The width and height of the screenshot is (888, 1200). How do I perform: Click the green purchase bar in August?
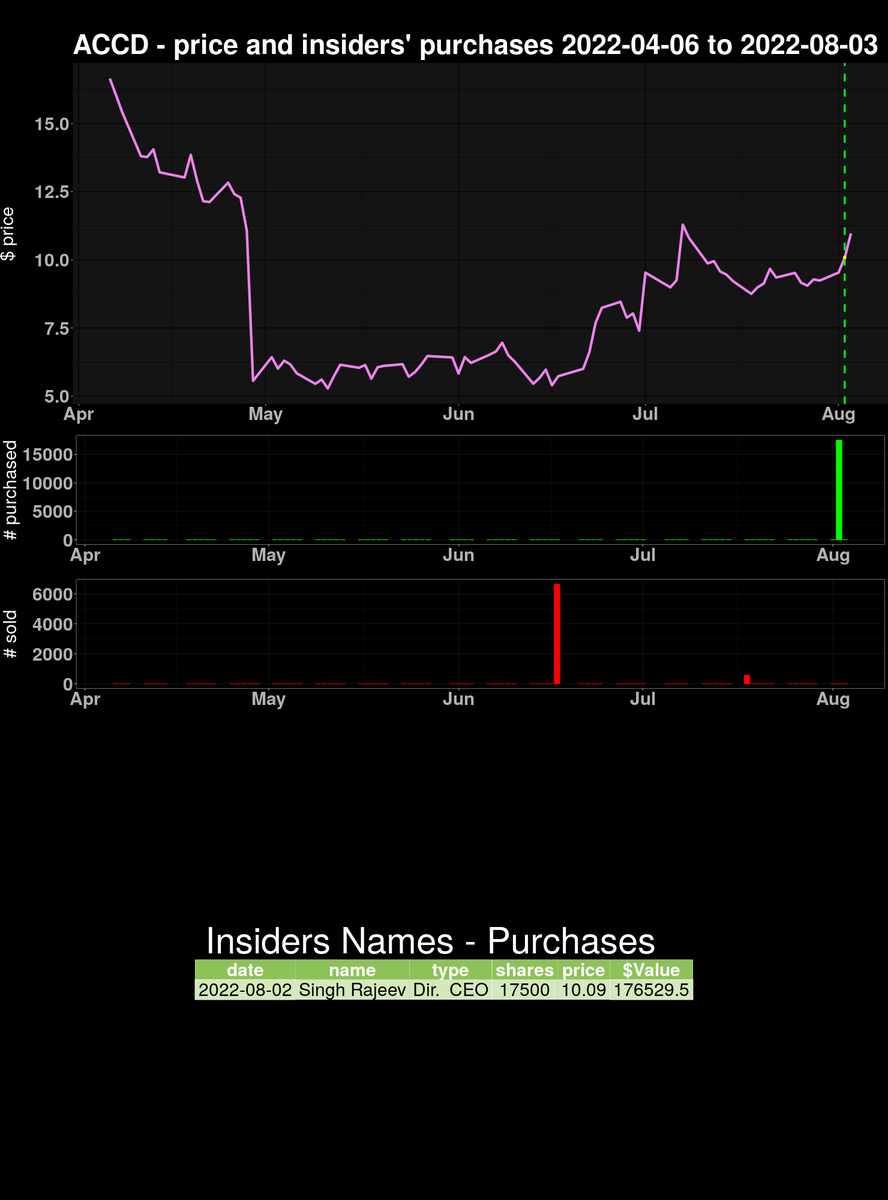tap(840, 490)
